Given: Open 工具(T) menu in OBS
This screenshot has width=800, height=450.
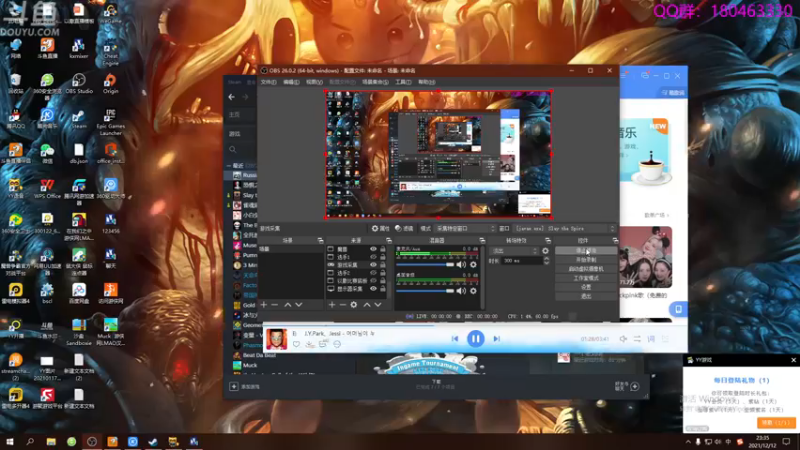Looking at the screenshot, I should click(x=403, y=82).
